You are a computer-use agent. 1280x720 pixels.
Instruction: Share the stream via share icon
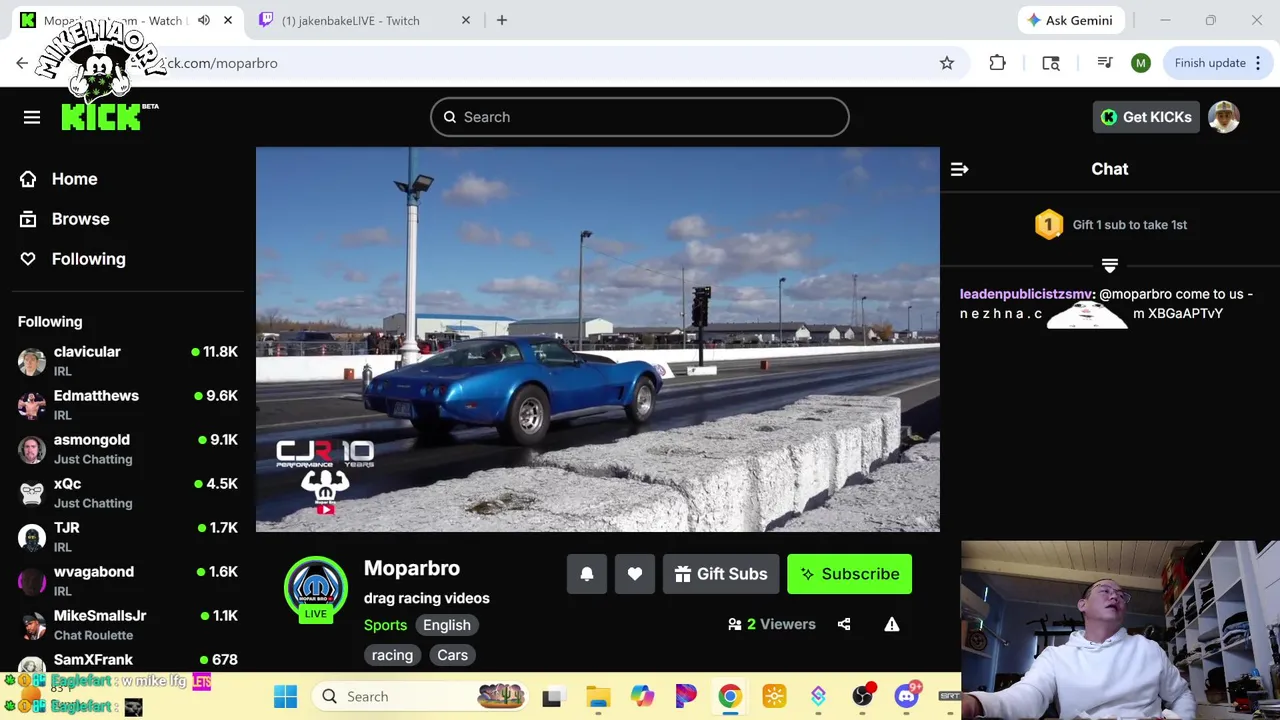point(844,624)
